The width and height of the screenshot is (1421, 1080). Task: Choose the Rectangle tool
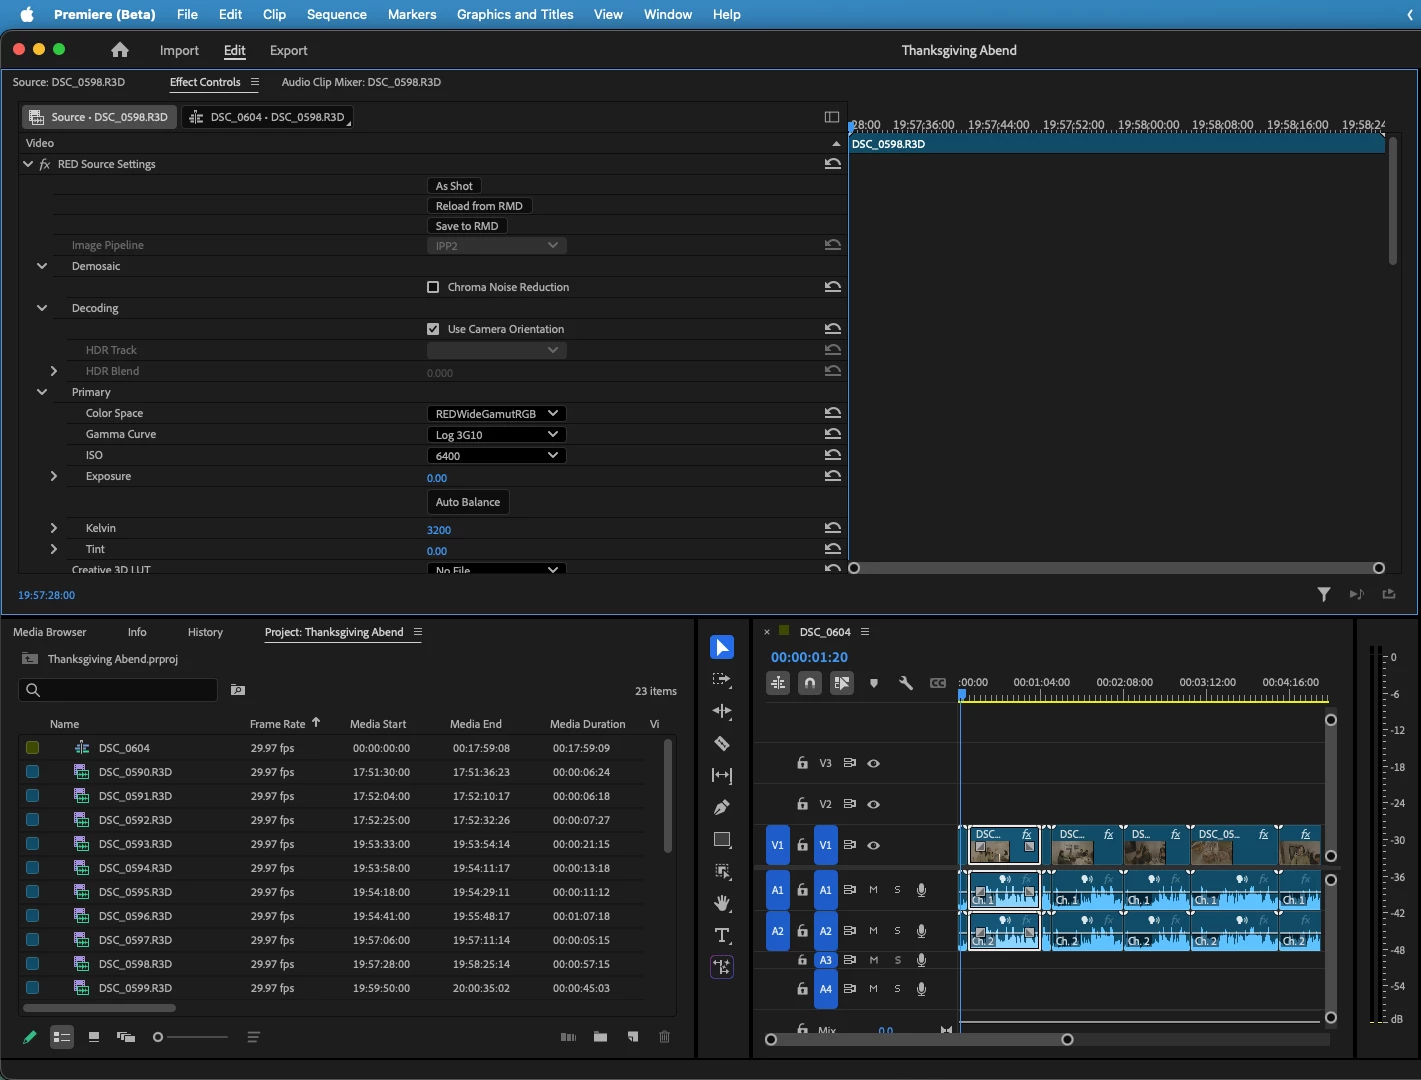[x=722, y=839]
